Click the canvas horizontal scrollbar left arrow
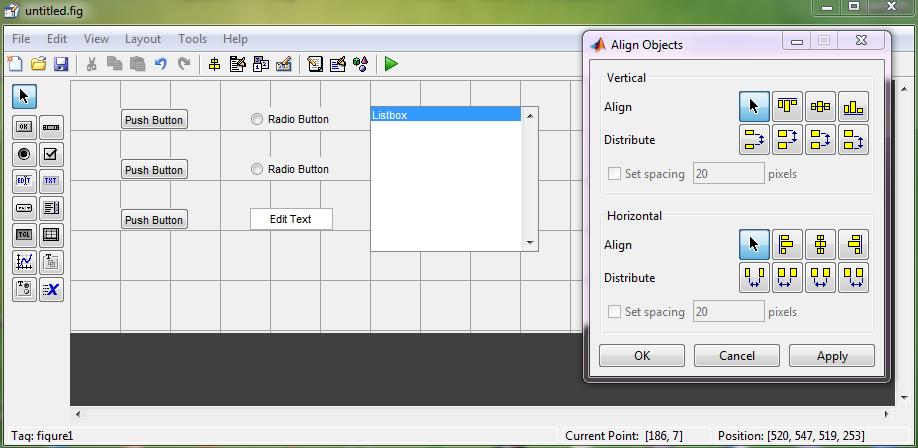This screenshot has height=448, width=918. tap(78, 415)
